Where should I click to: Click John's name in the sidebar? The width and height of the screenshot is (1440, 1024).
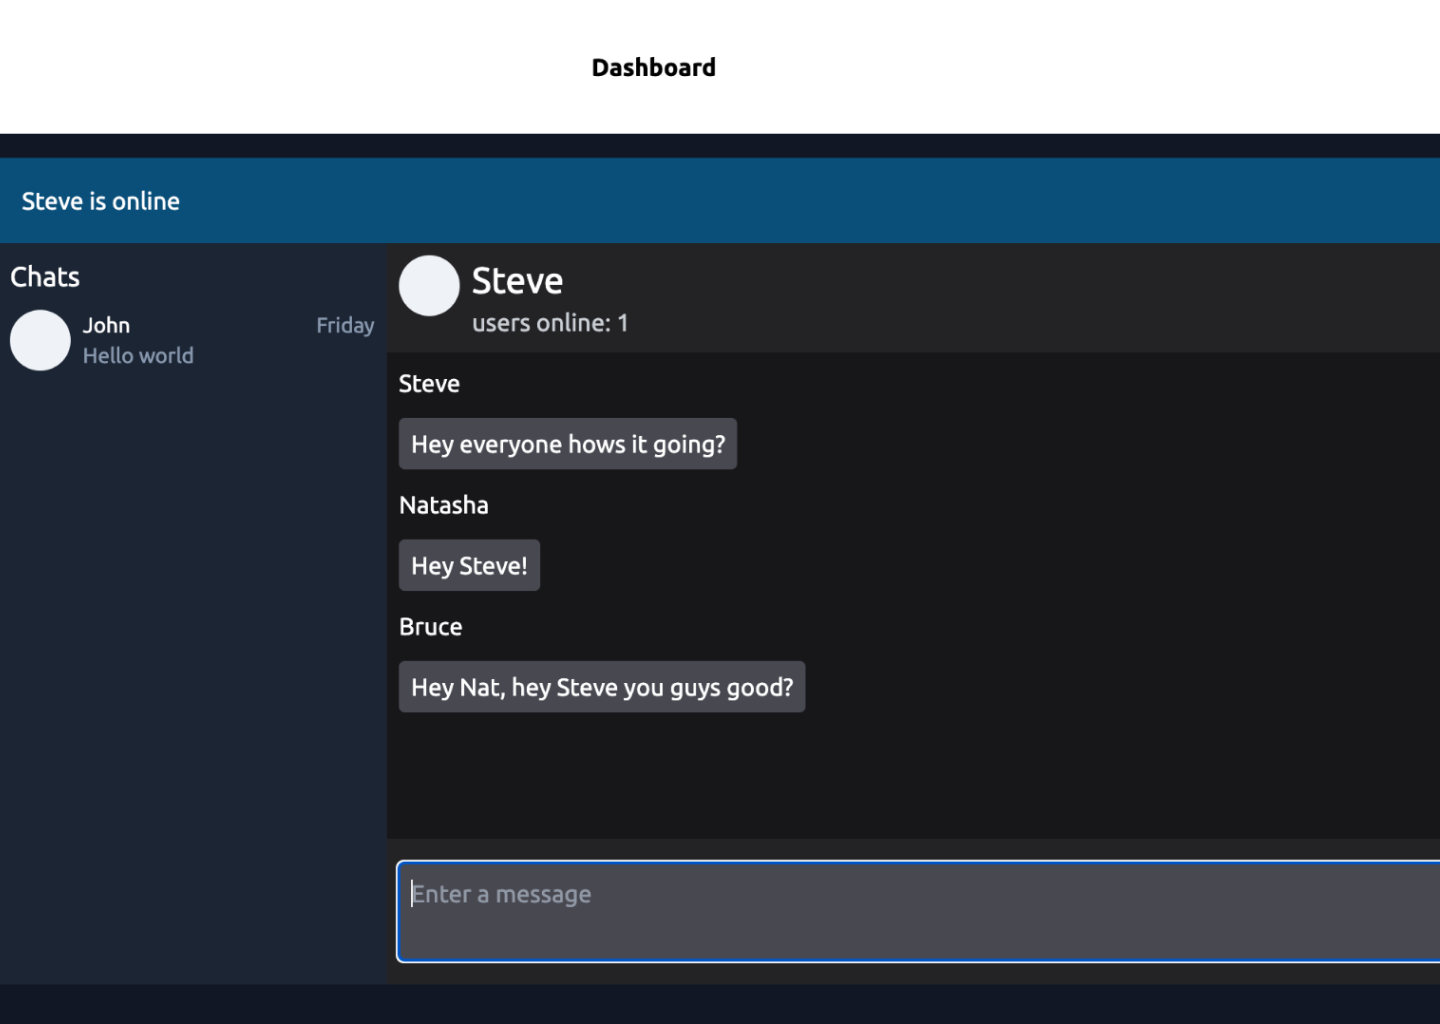point(106,325)
